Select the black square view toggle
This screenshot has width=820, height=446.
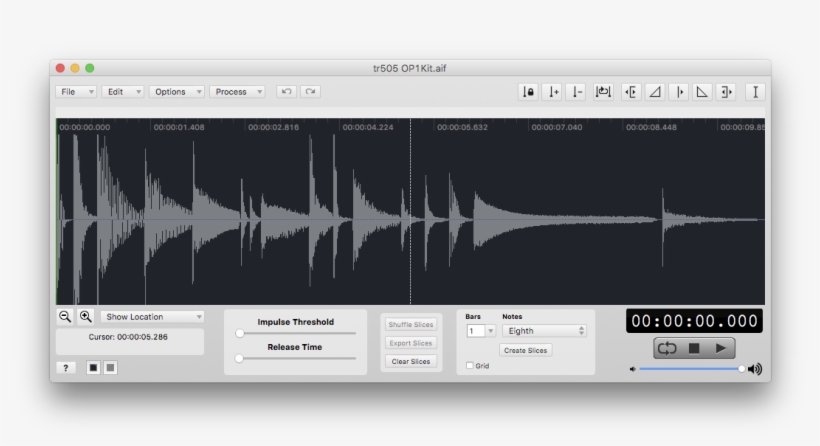[x=93, y=368]
